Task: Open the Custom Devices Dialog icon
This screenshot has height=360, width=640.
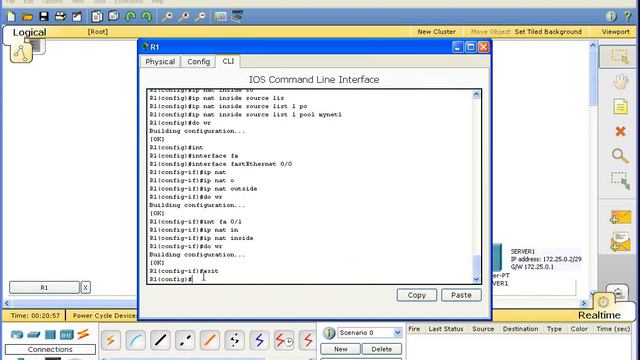Action: coord(237,16)
